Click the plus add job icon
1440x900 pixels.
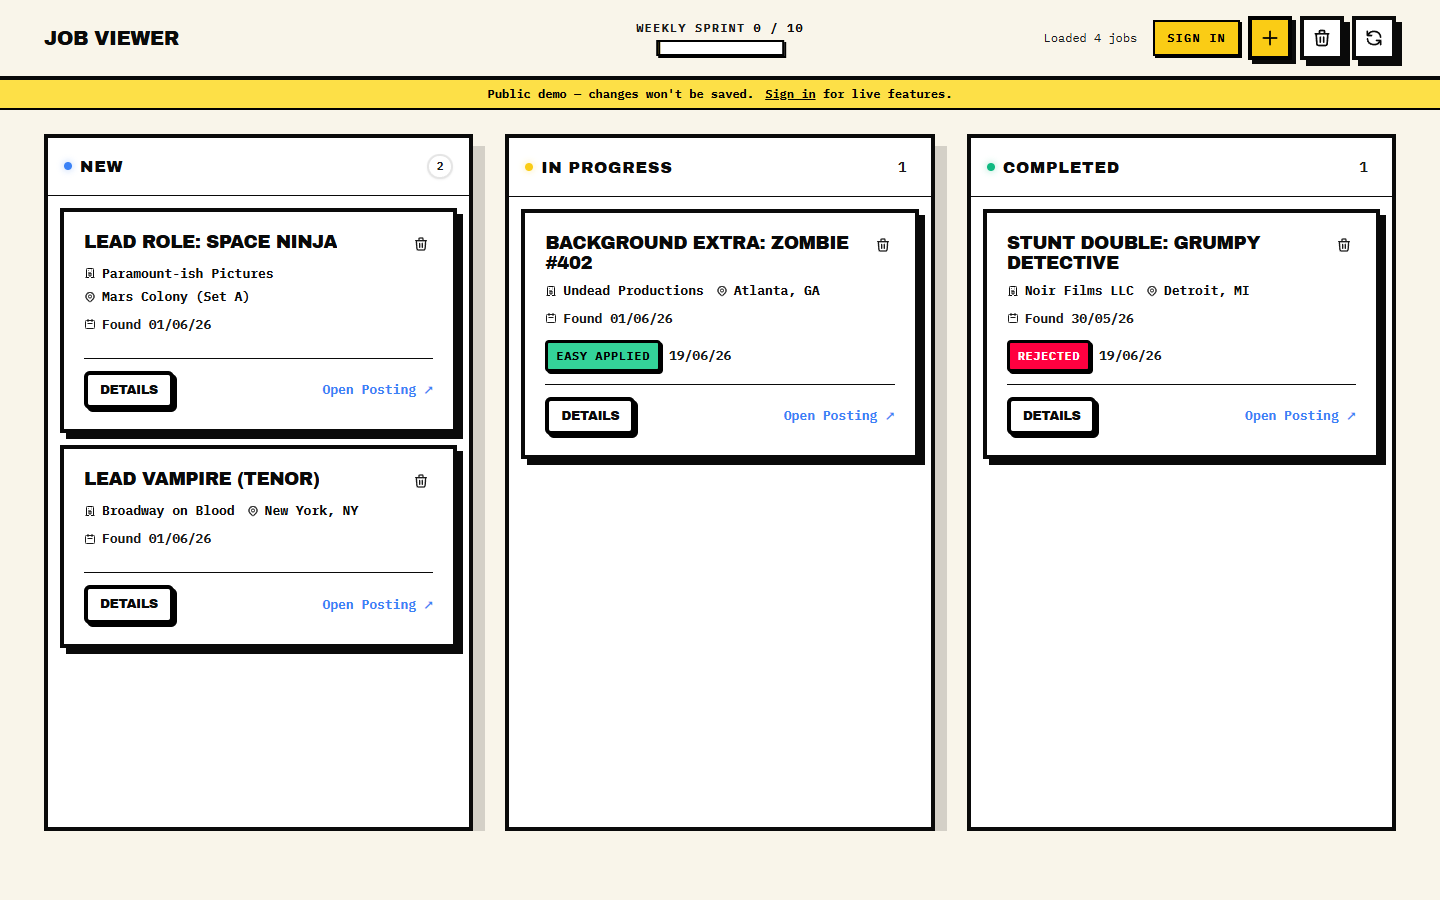pyautogui.click(x=1269, y=38)
